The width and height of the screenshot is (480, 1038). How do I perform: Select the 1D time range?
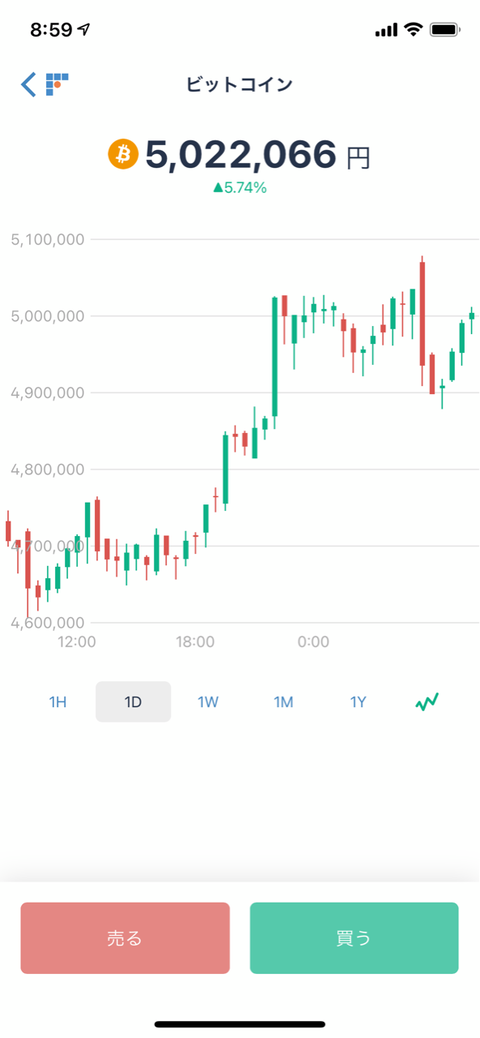click(x=133, y=702)
